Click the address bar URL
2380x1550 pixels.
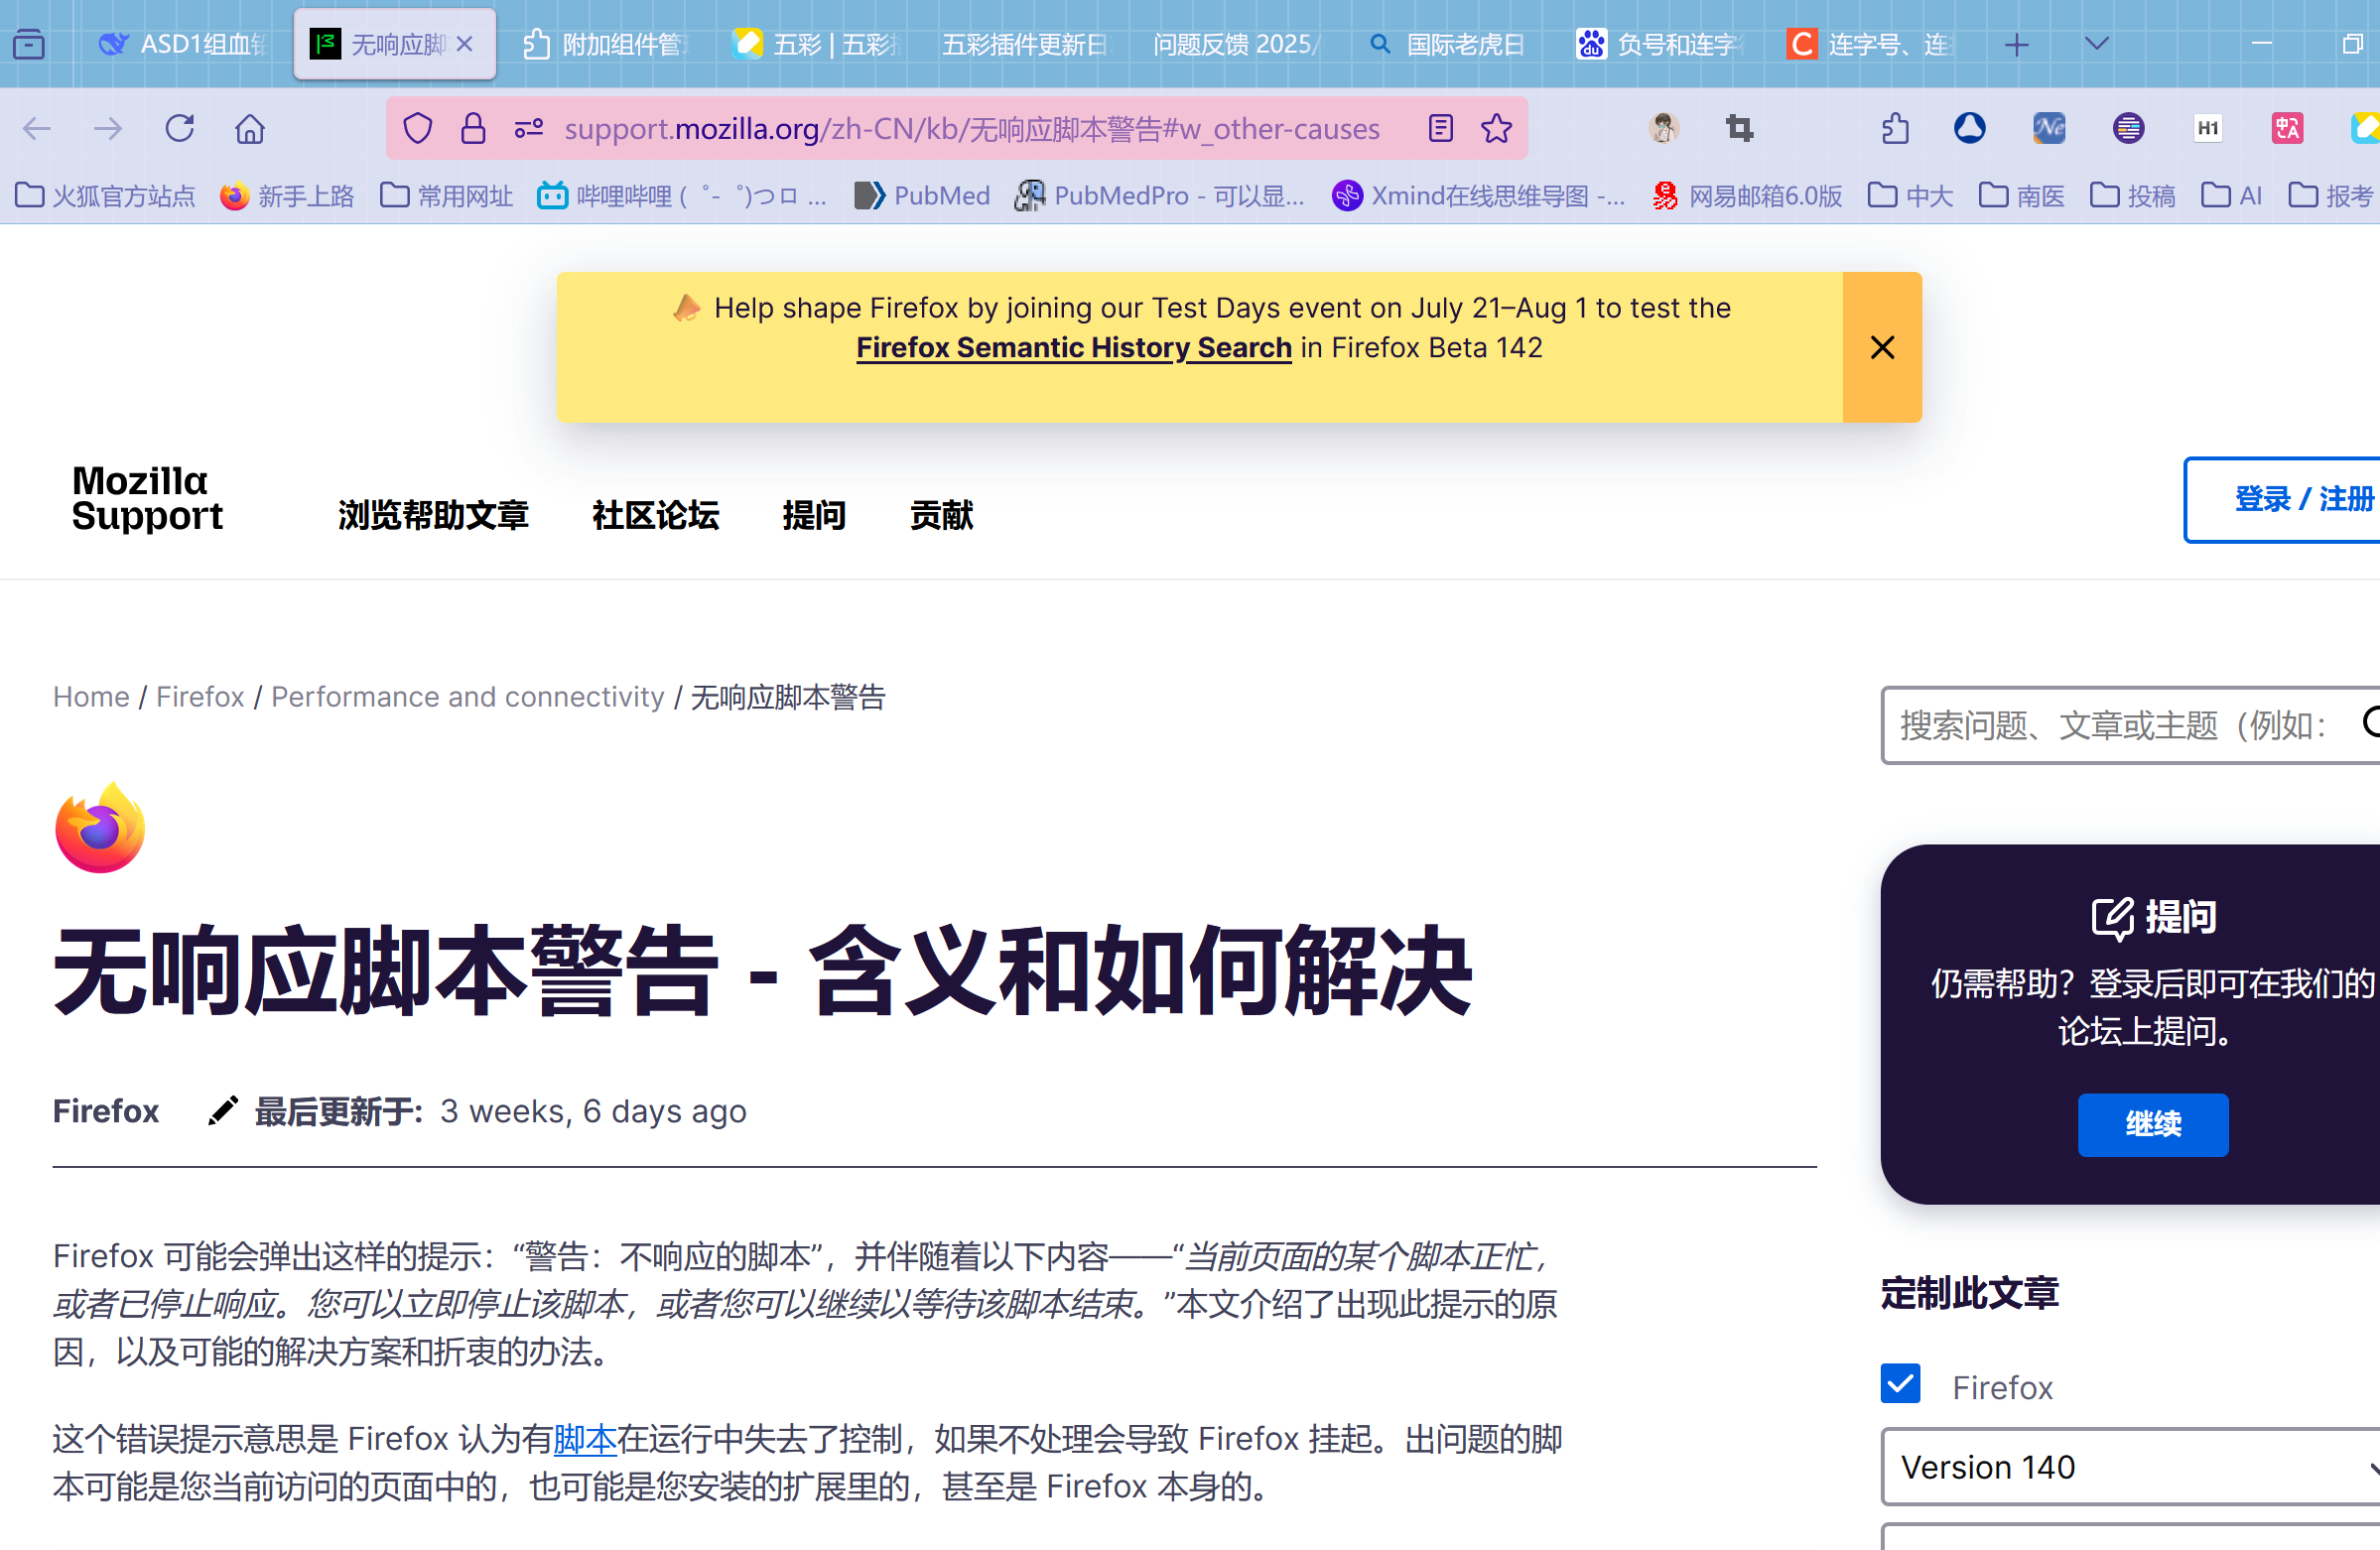click(971, 128)
